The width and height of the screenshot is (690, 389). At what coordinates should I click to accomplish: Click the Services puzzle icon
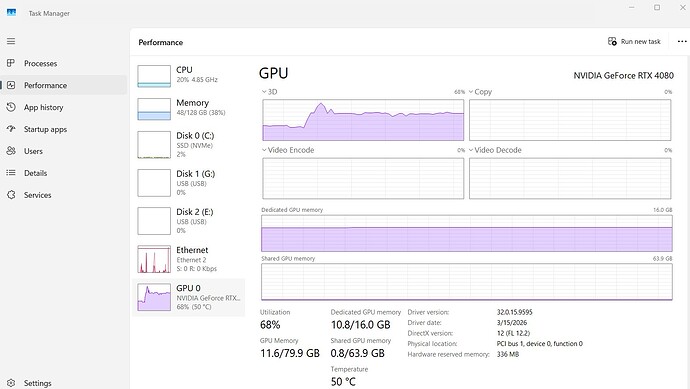pos(11,195)
